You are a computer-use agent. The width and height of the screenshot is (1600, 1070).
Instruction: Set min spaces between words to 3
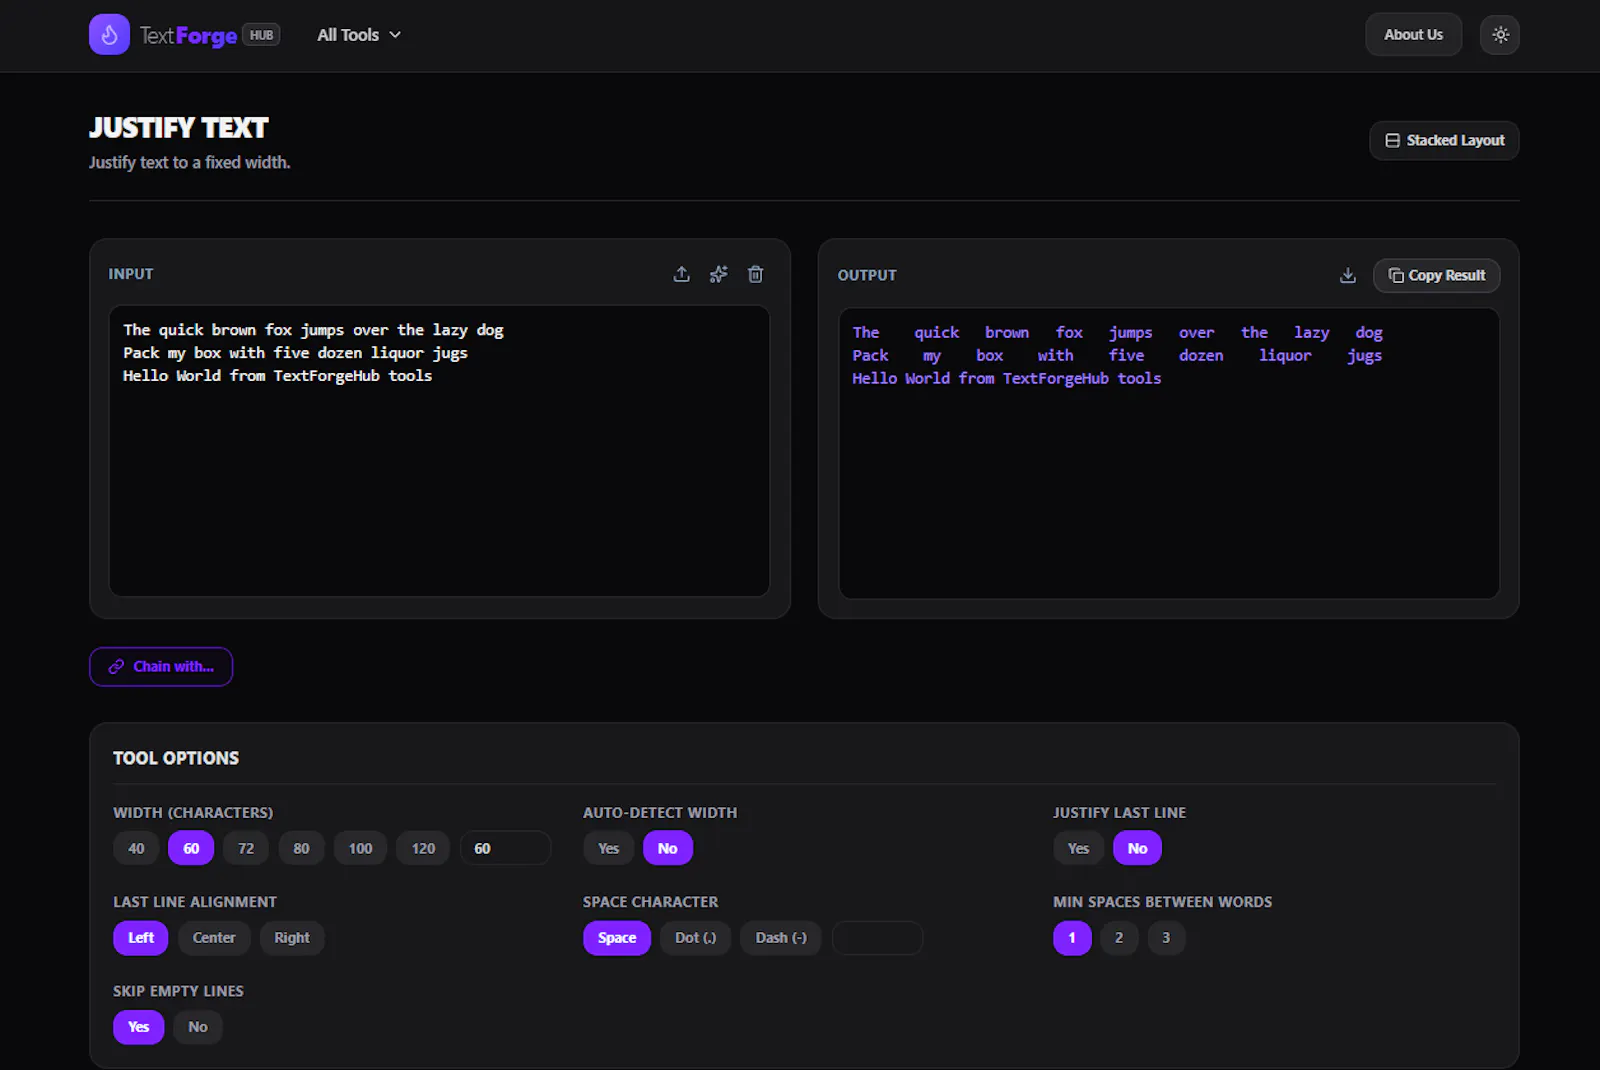pyautogui.click(x=1166, y=938)
